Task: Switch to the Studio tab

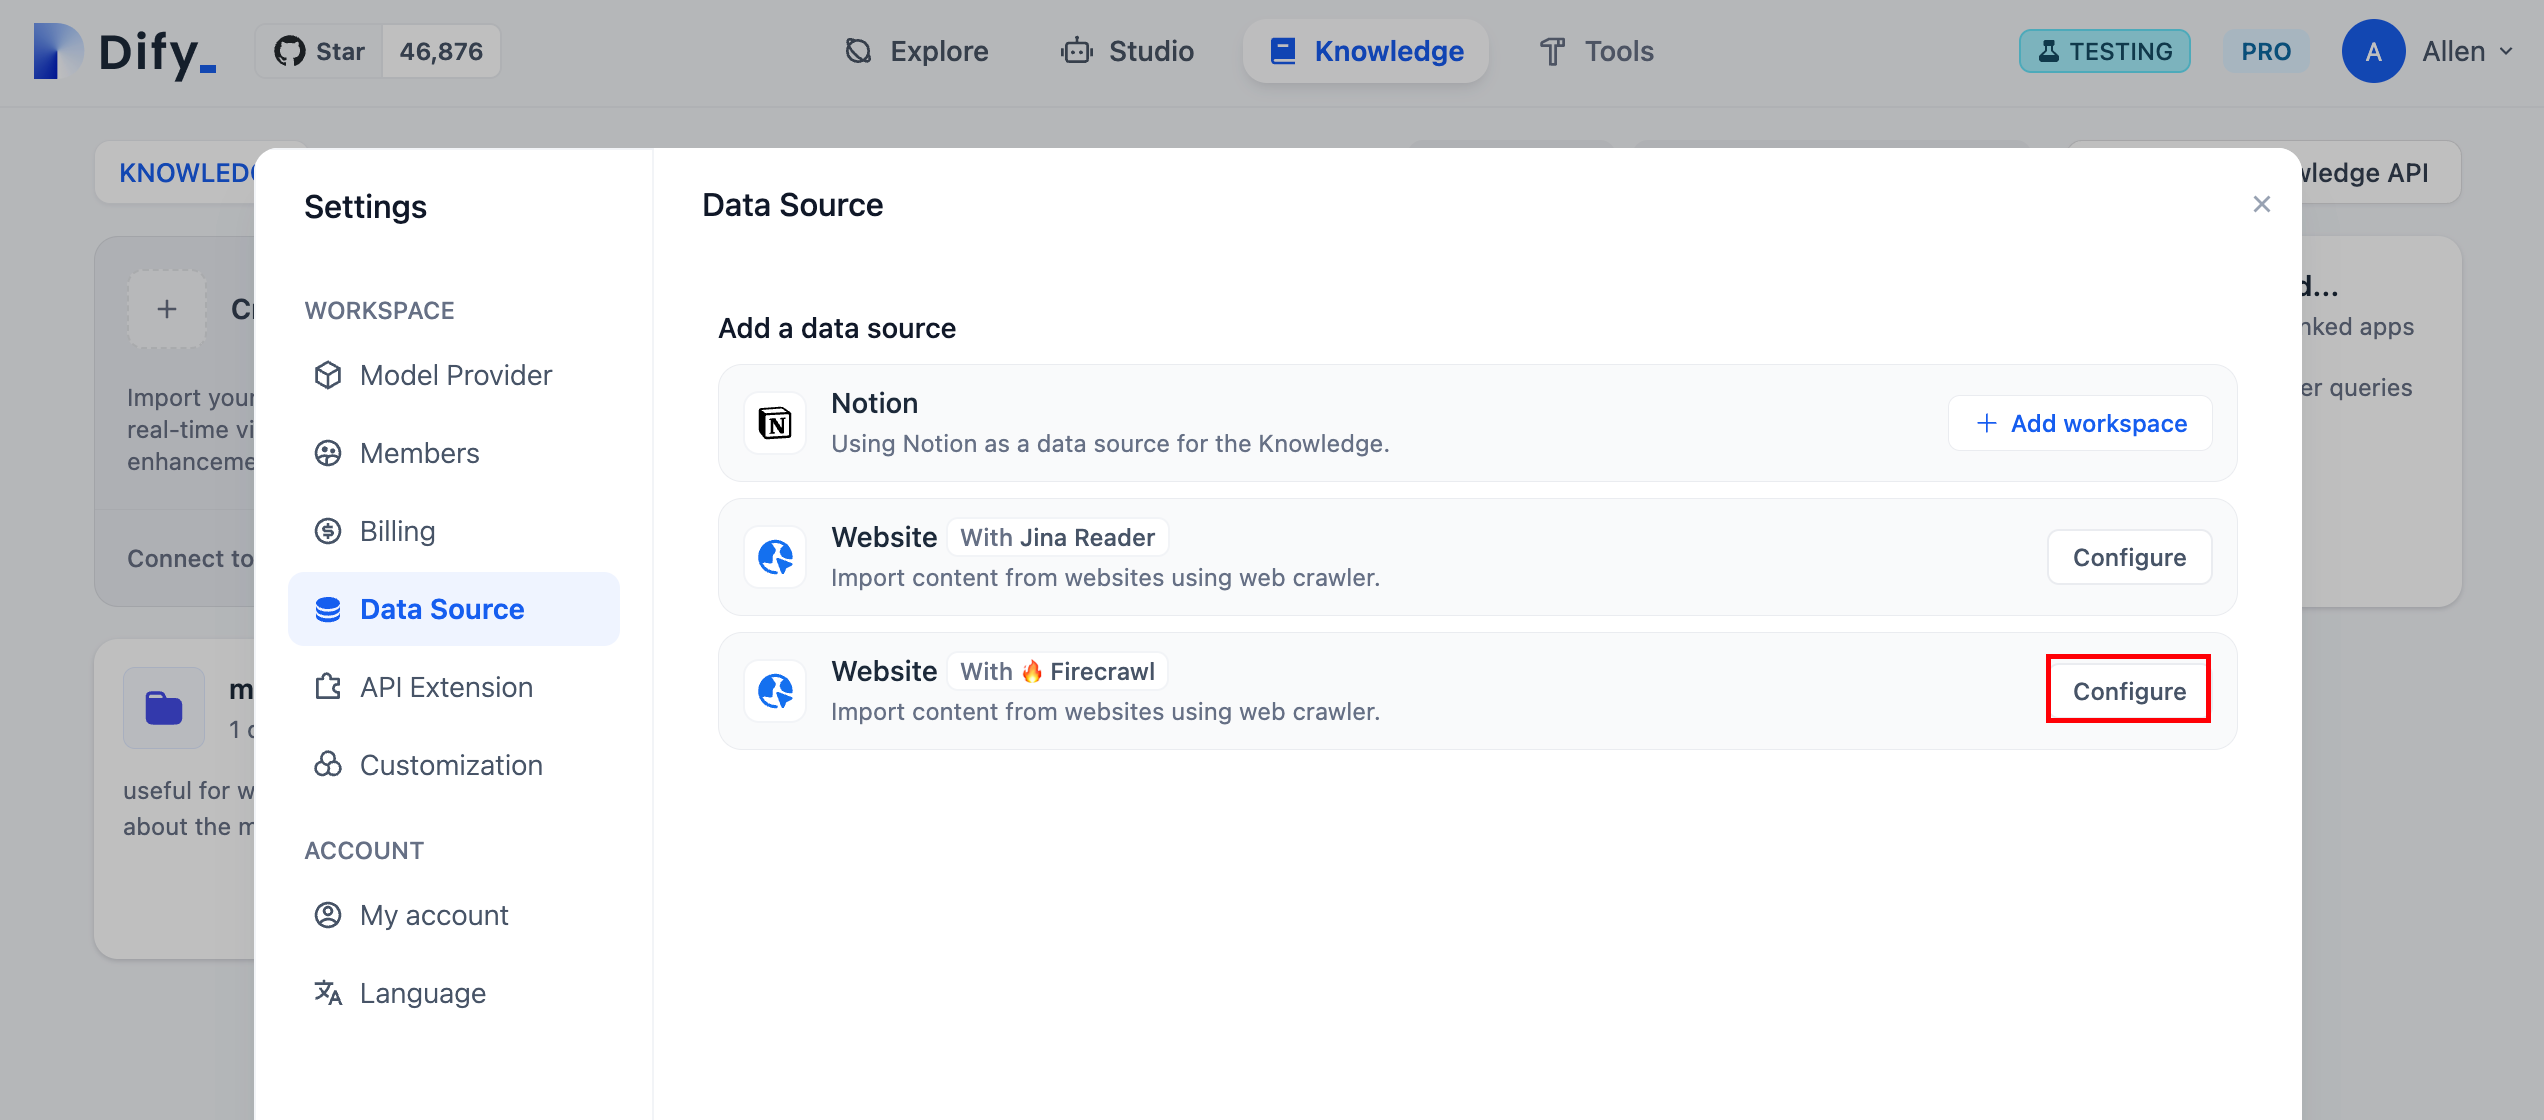Action: click(x=1128, y=51)
